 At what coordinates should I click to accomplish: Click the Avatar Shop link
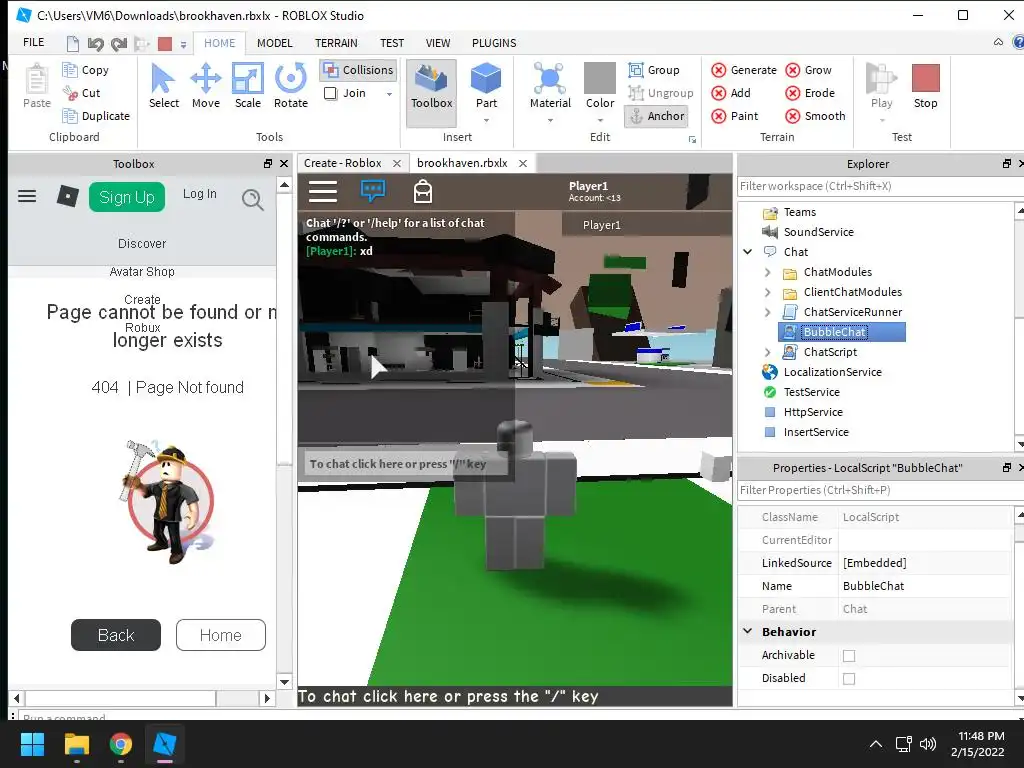(142, 272)
